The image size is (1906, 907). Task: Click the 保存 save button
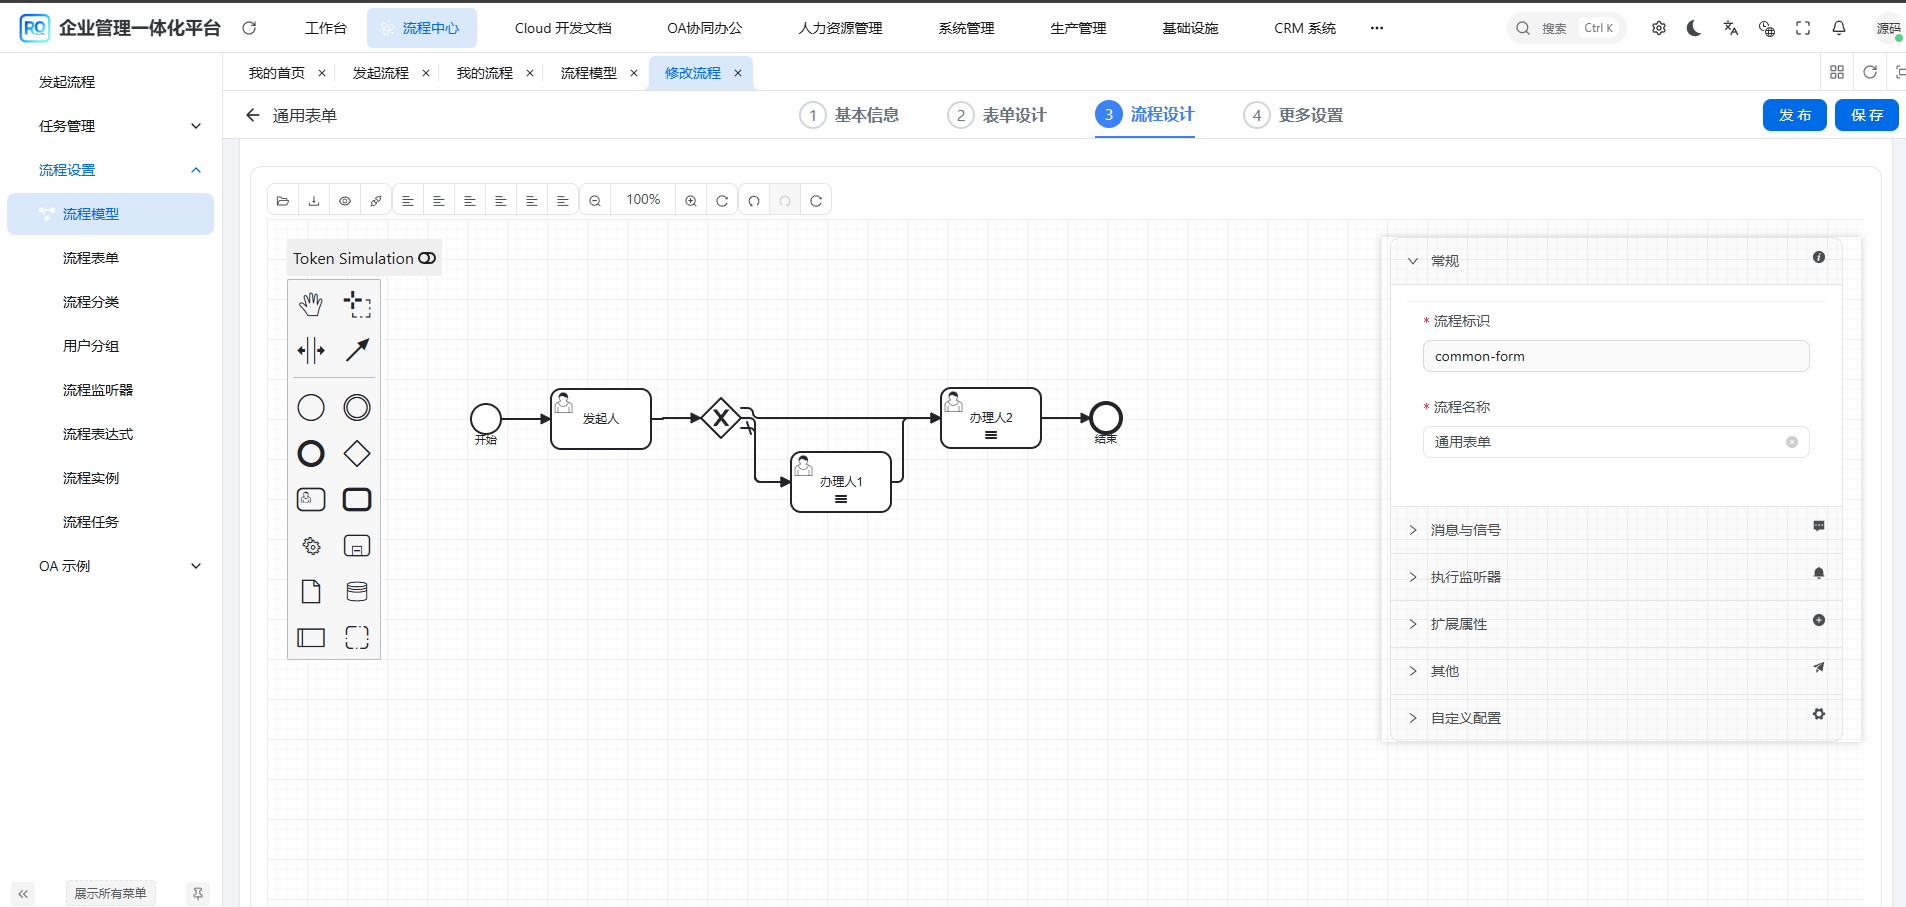[x=1866, y=115]
